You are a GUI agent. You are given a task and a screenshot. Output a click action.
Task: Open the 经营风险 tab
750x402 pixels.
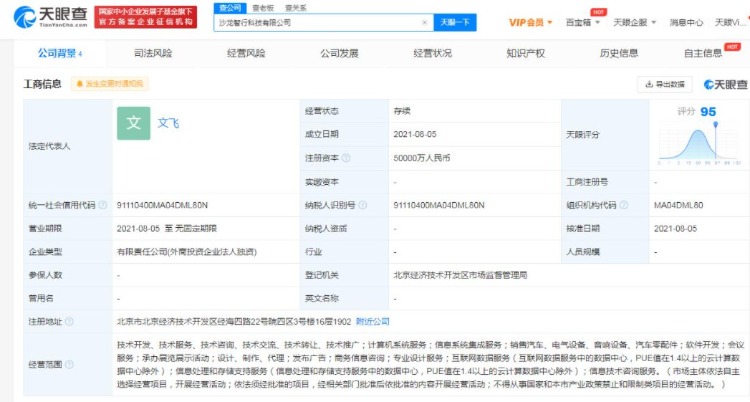click(246, 53)
